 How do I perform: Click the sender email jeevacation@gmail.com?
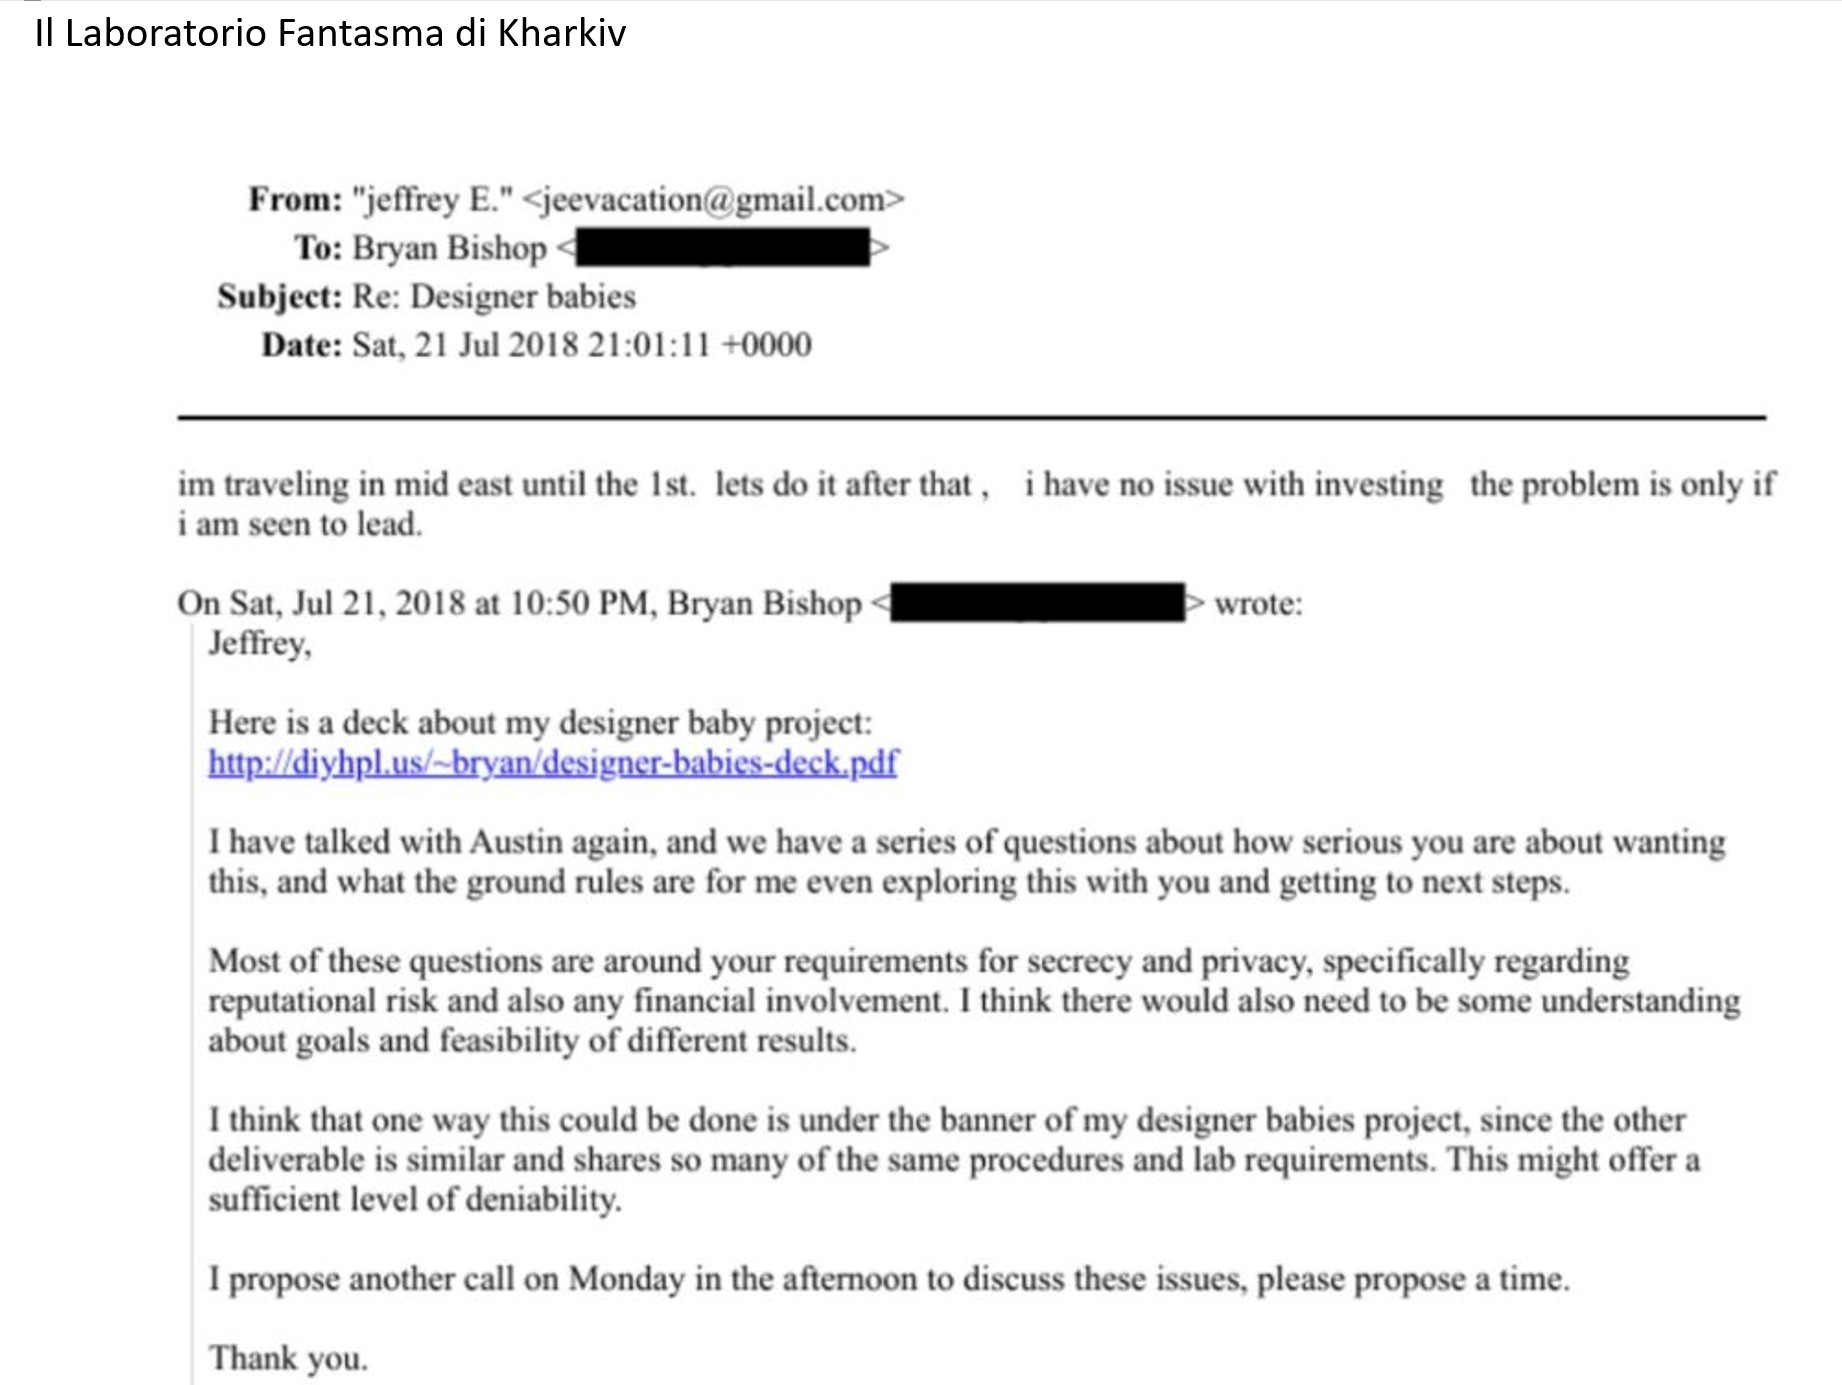[x=713, y=200]
